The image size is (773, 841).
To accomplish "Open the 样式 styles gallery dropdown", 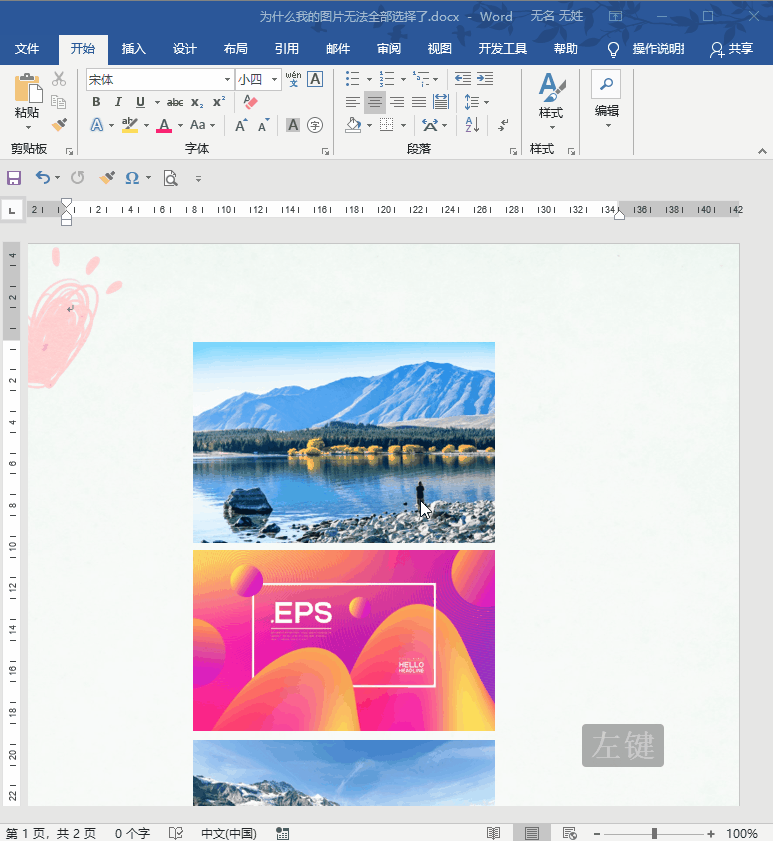I will click(x=551, y=100).
